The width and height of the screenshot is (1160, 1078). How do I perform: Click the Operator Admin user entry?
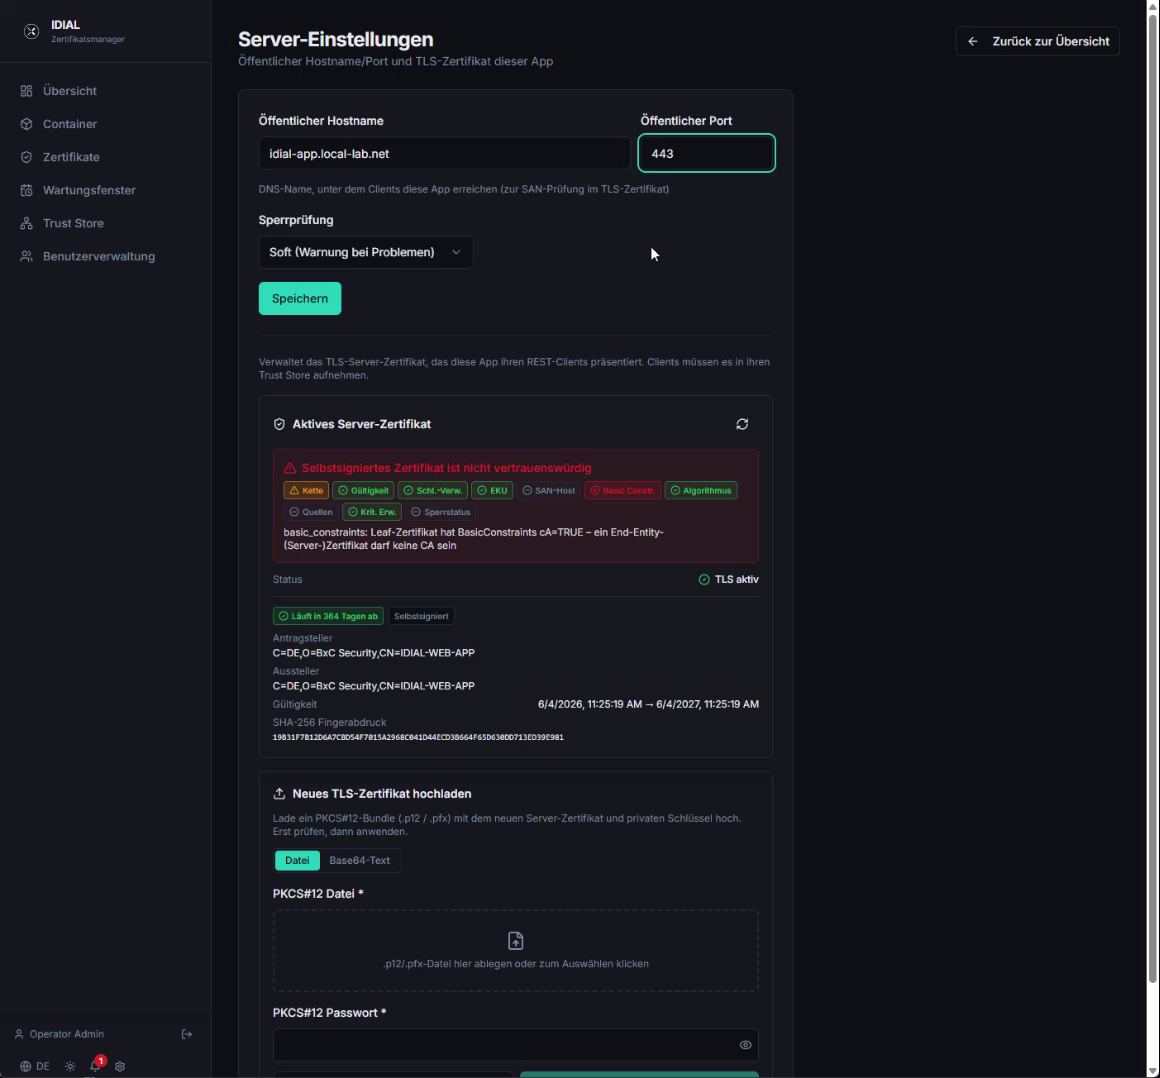[60, 1034]
